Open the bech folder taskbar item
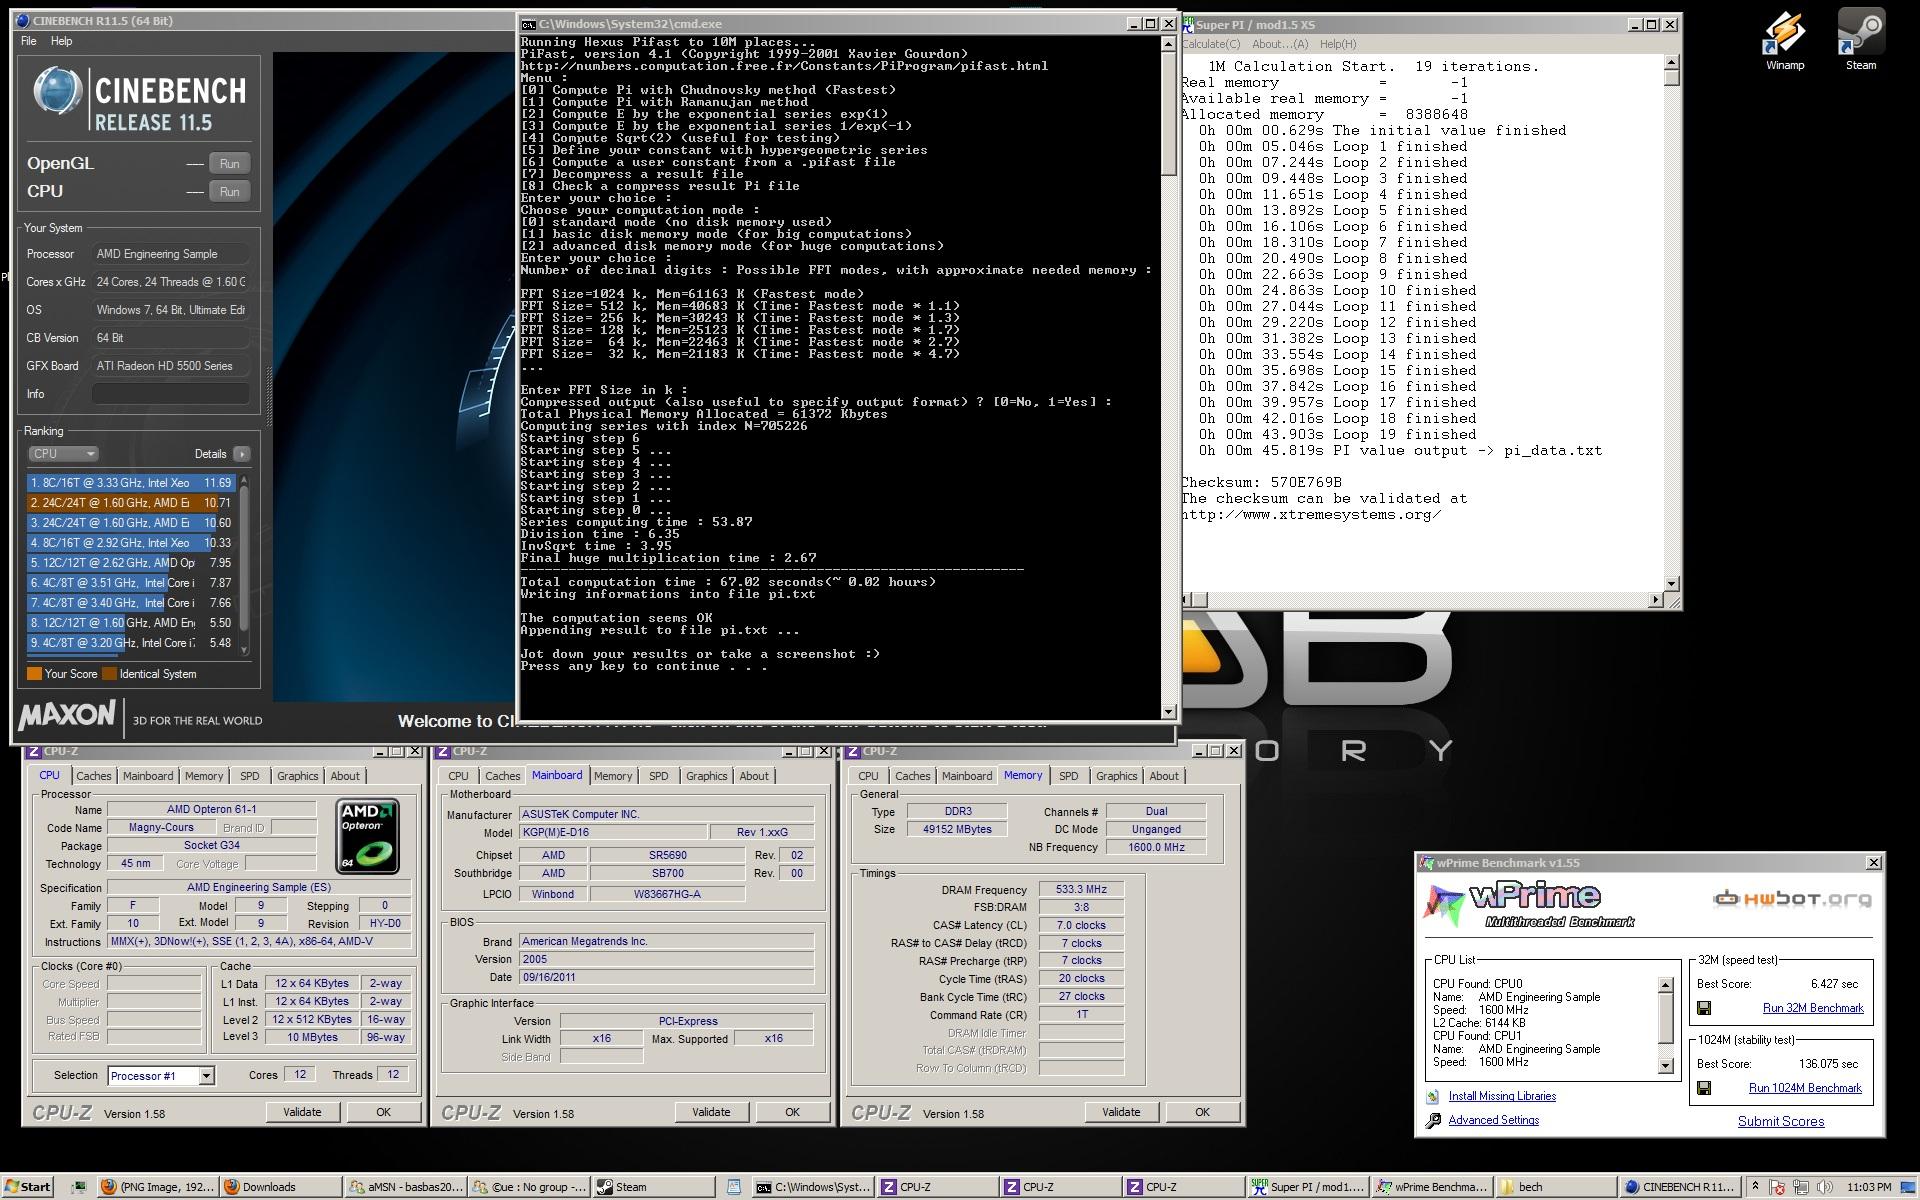Screen dimensions: 1920x1200 point(1555,1187)
